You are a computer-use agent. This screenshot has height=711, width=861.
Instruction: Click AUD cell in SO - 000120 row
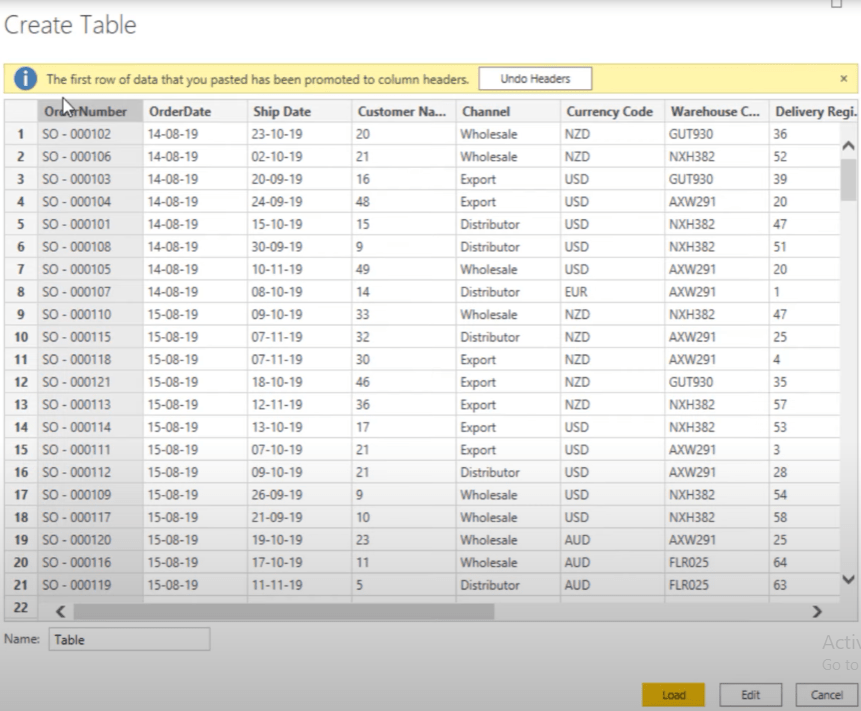(612, 540)
